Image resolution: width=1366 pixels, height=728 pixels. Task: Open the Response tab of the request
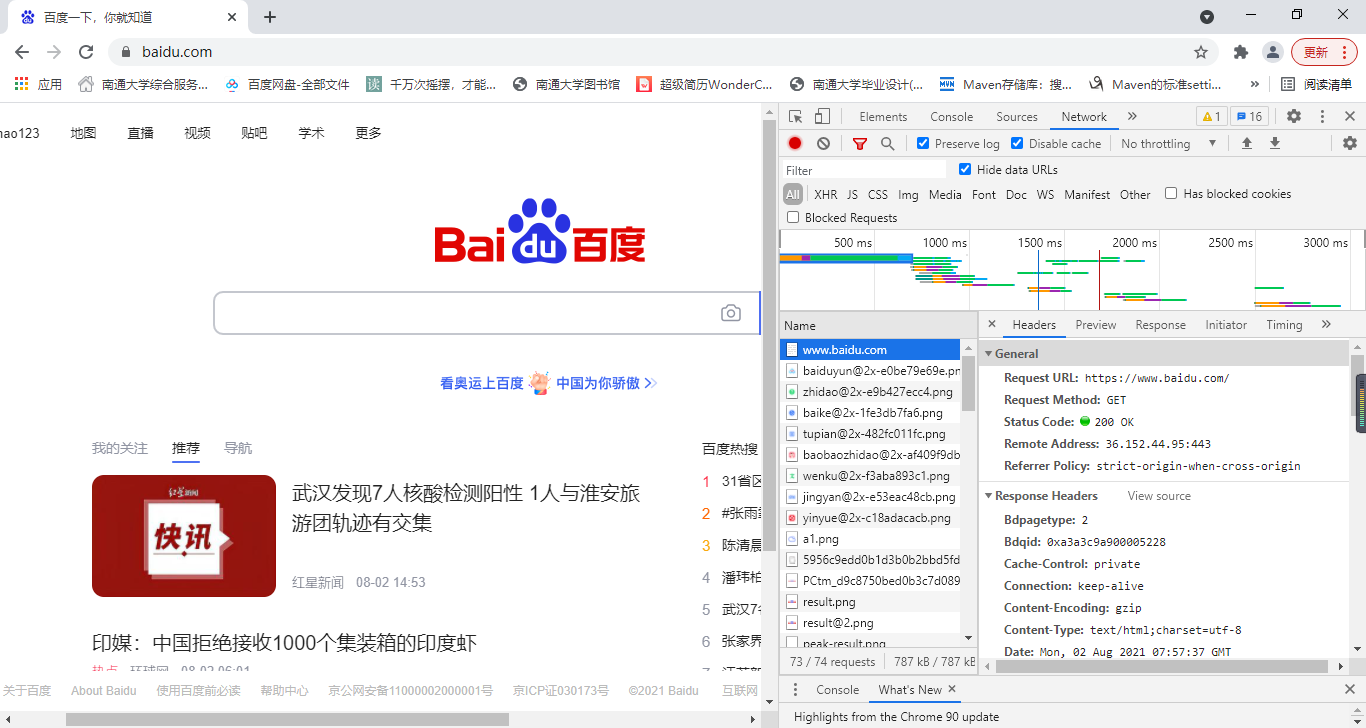pos(1161,325)
